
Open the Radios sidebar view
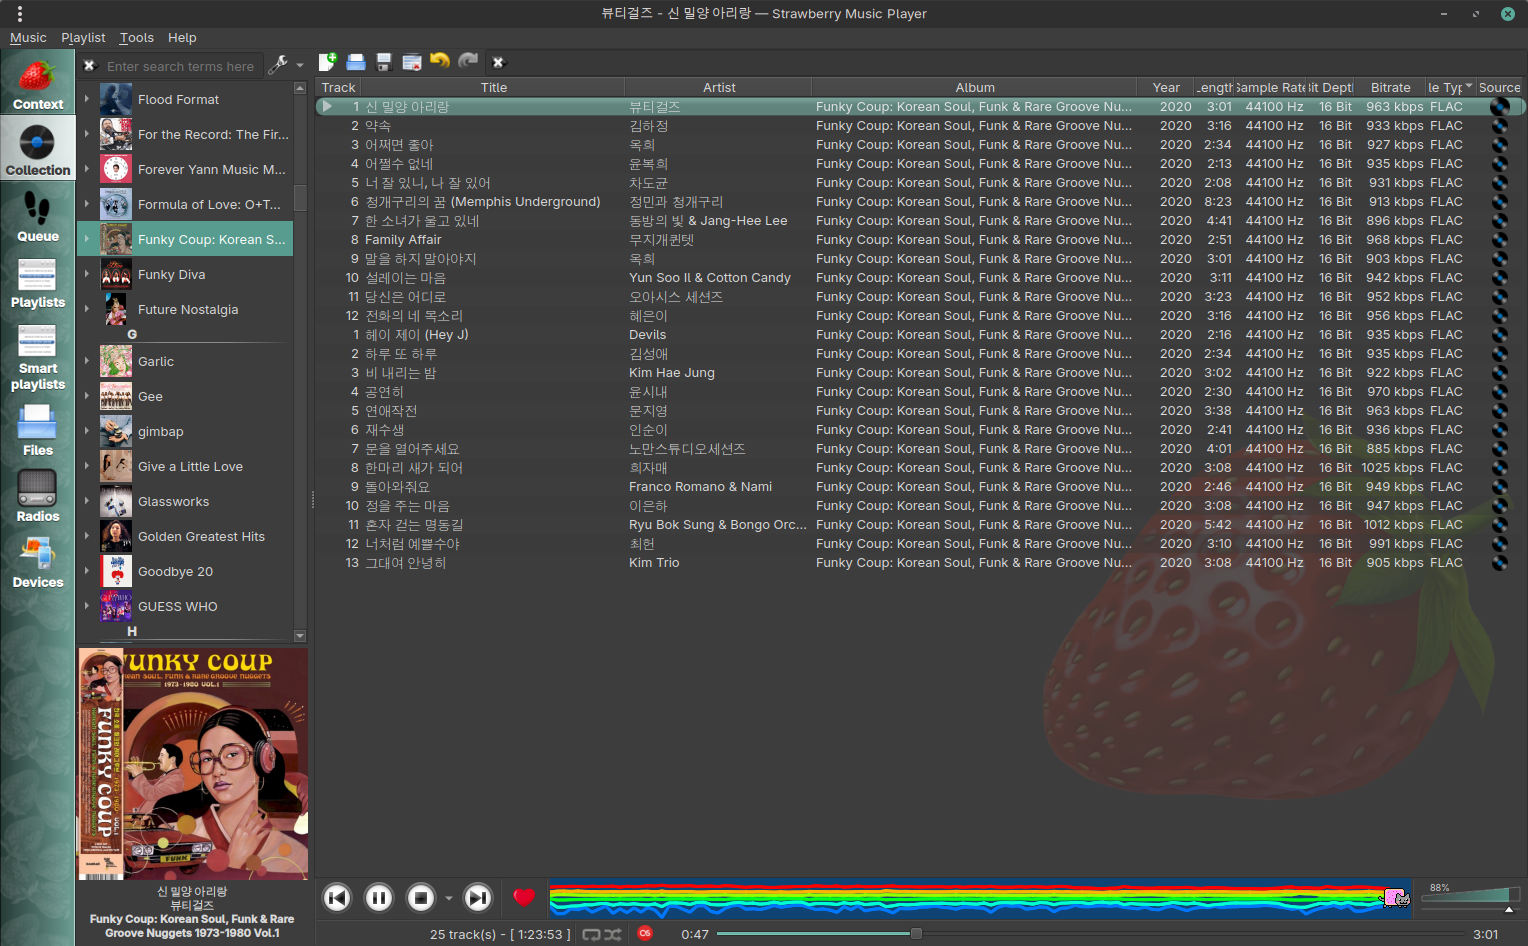[x=38, y=495]
